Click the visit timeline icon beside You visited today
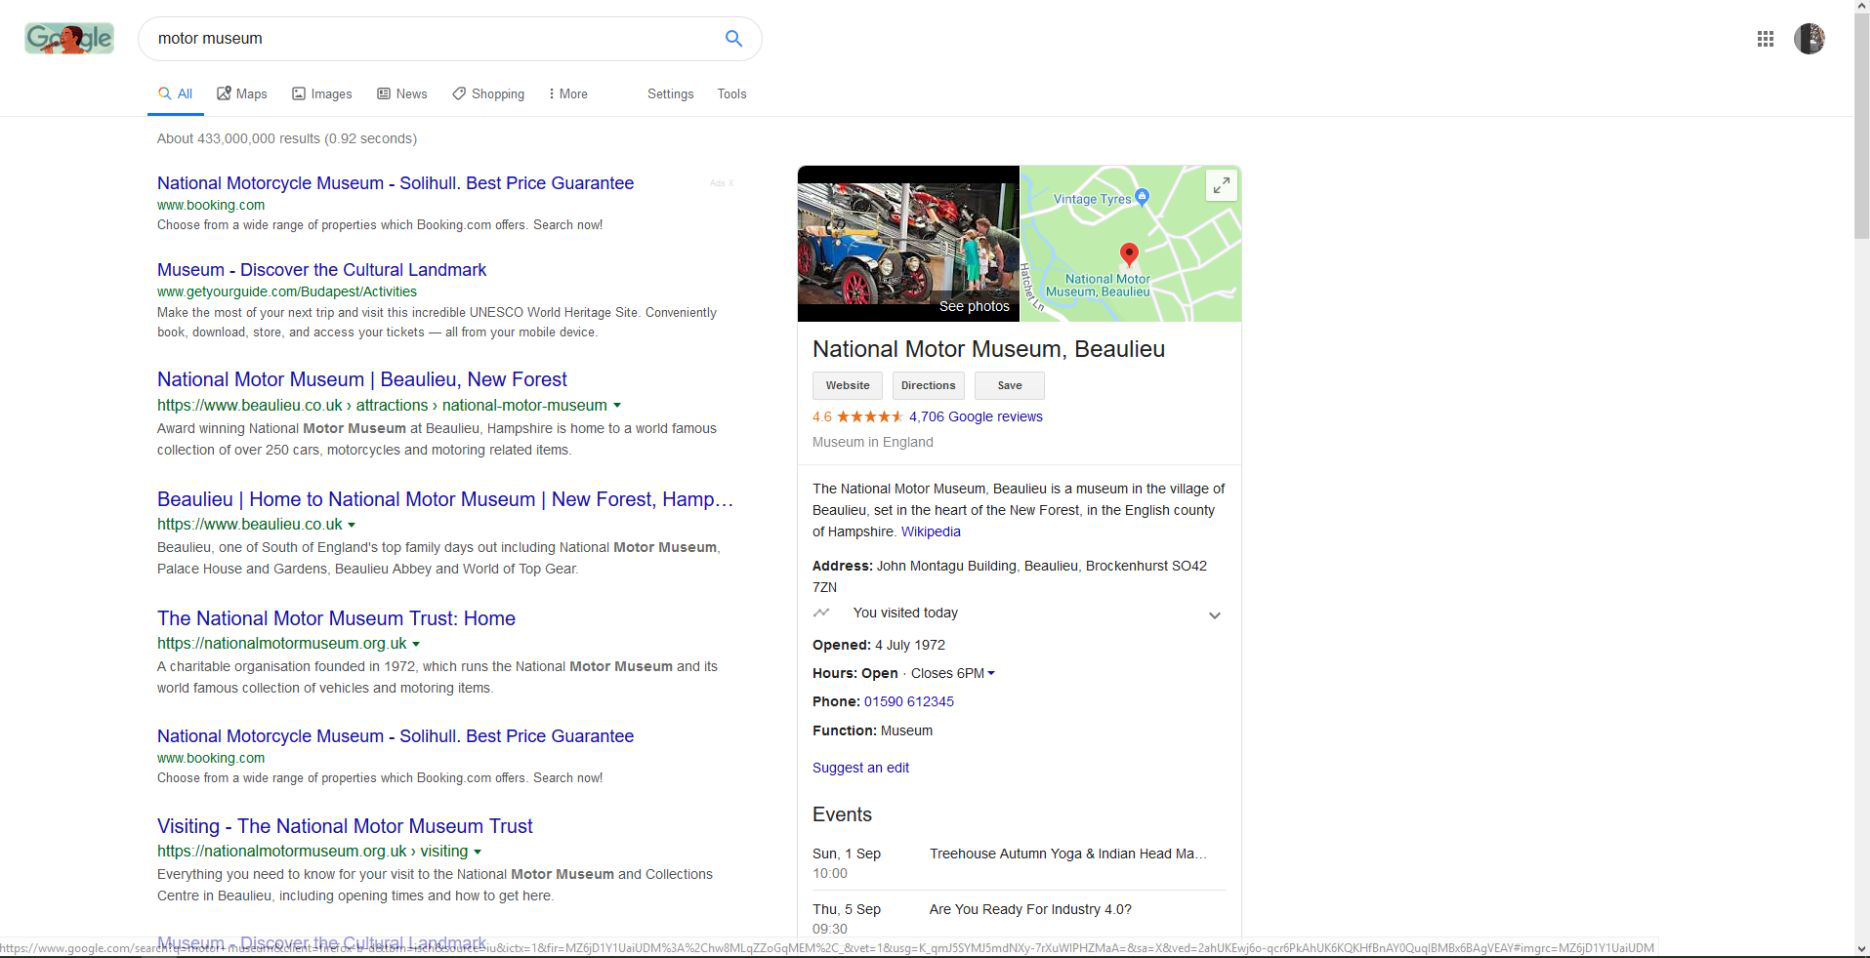Image resolution: width=1870 pixels, height=958 pixels. [821, 612]
